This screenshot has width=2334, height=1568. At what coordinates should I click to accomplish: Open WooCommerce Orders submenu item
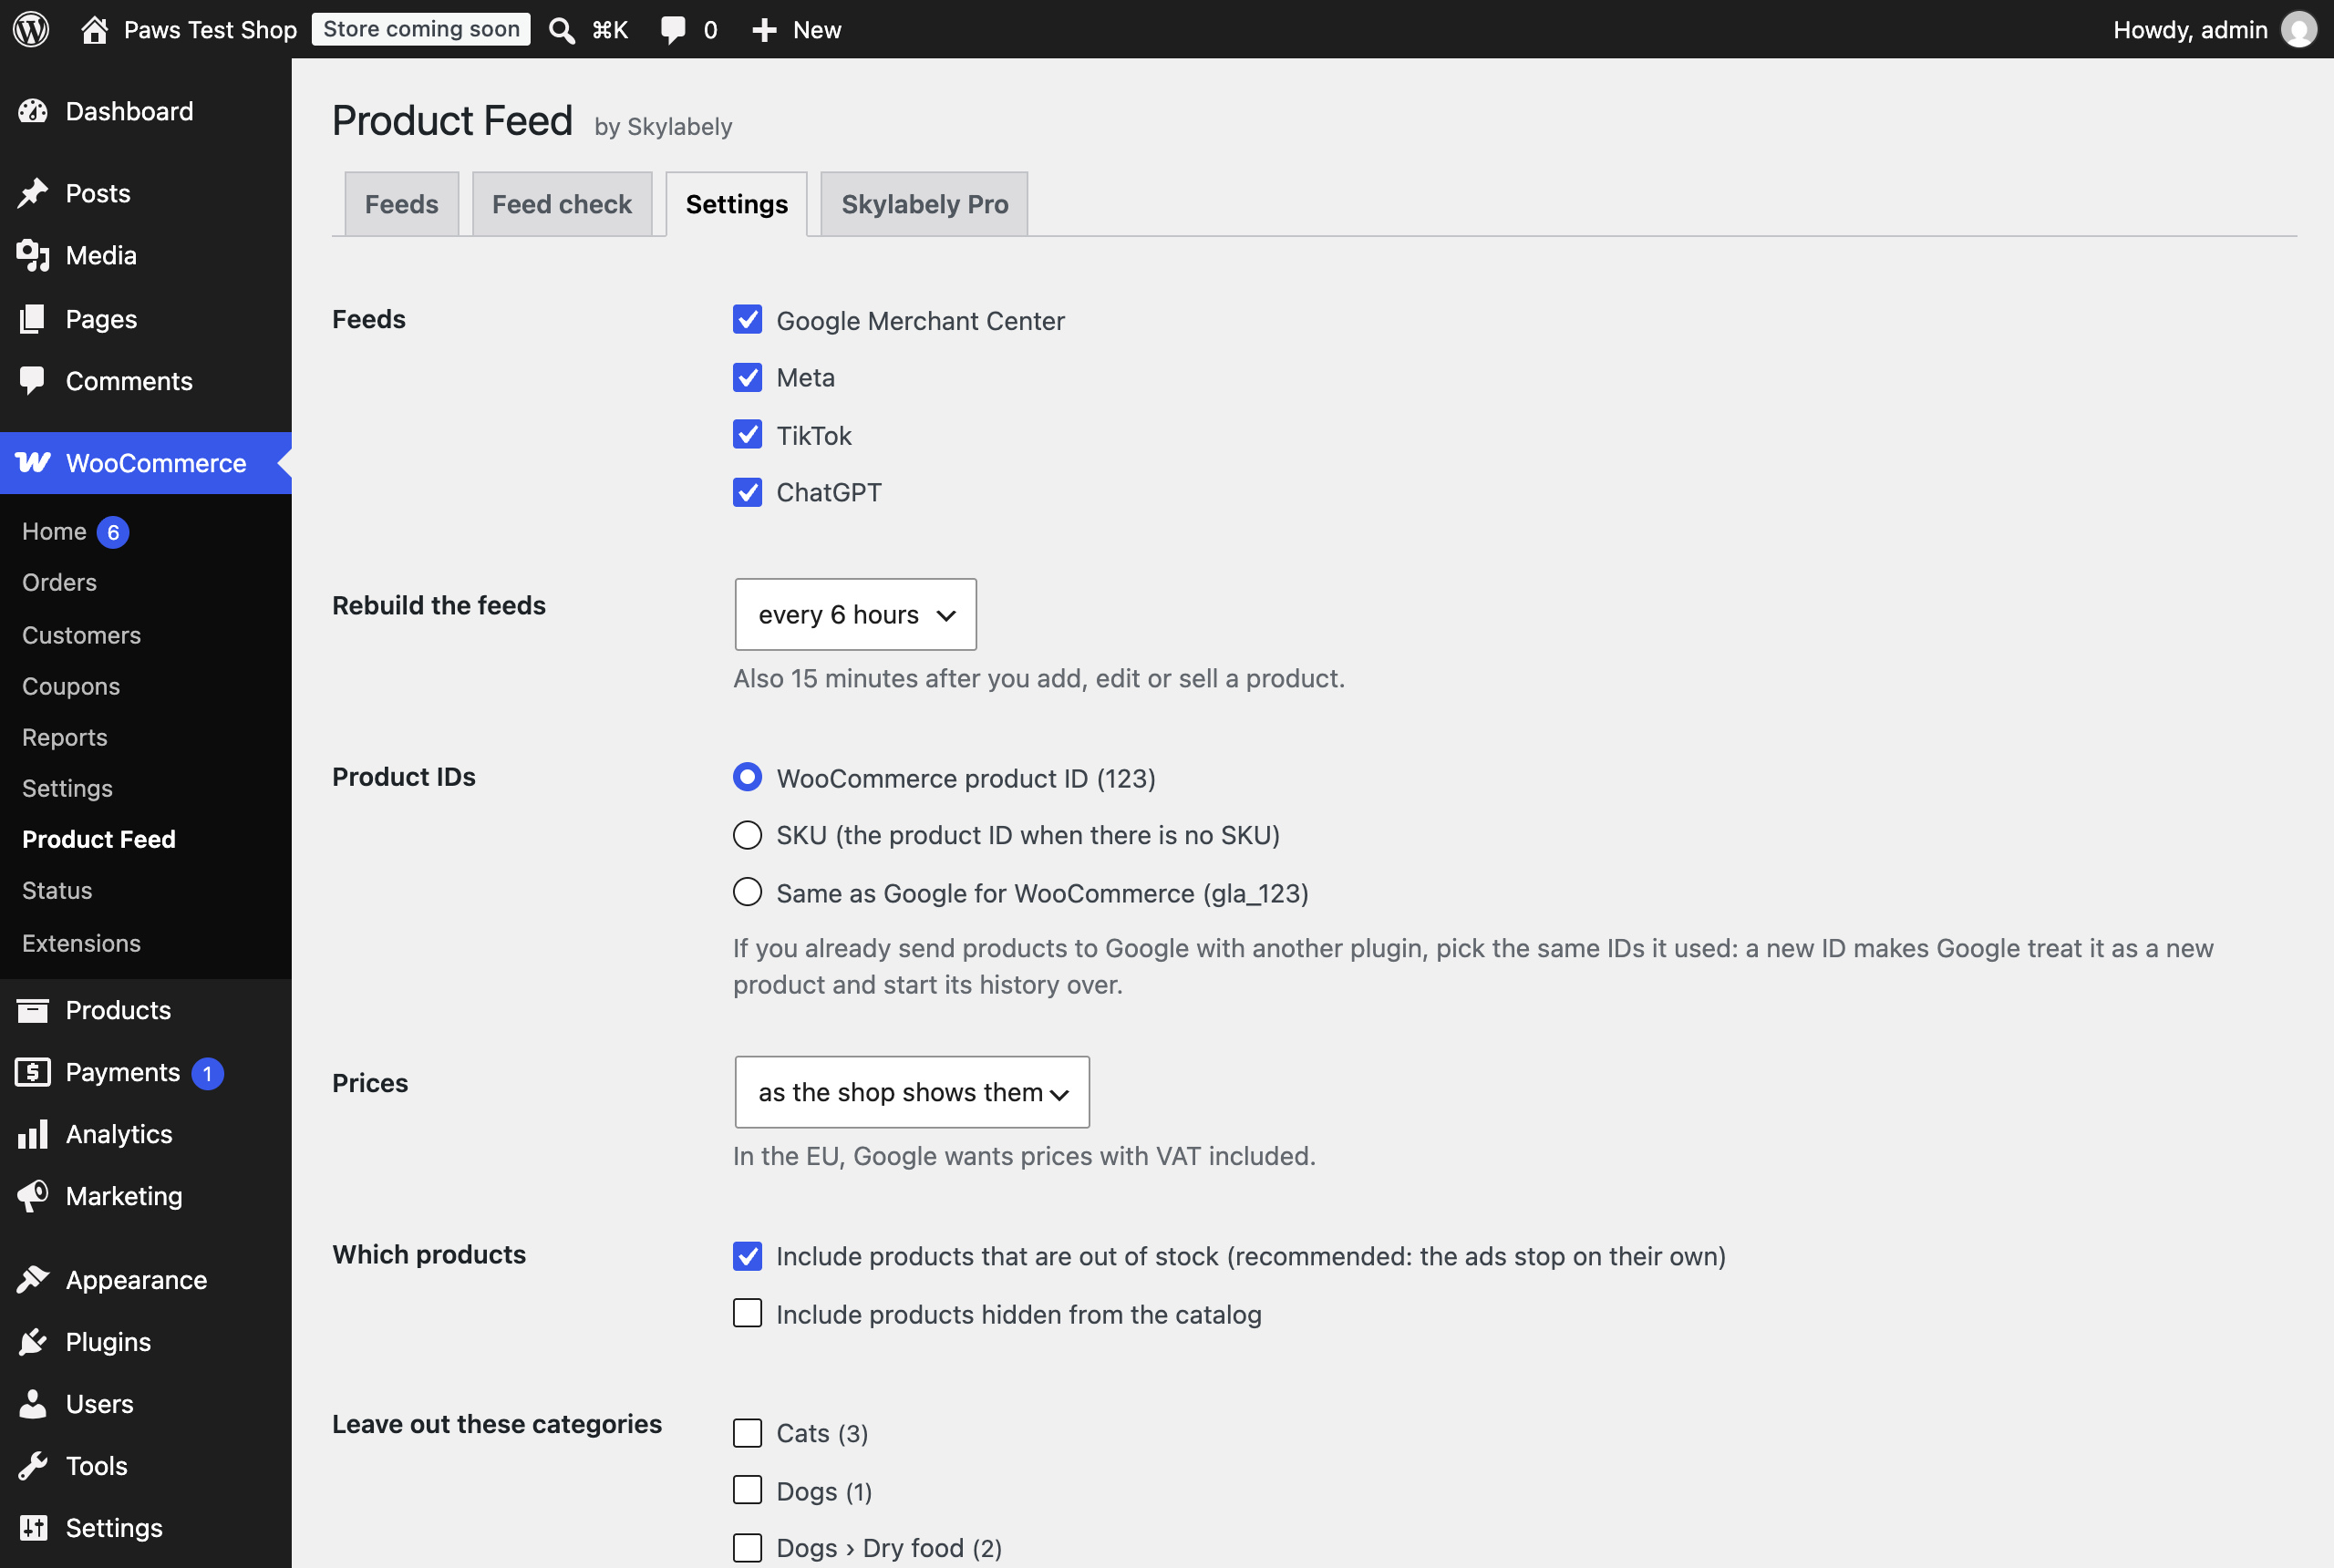pyautogui.click(x=59, y=582)
